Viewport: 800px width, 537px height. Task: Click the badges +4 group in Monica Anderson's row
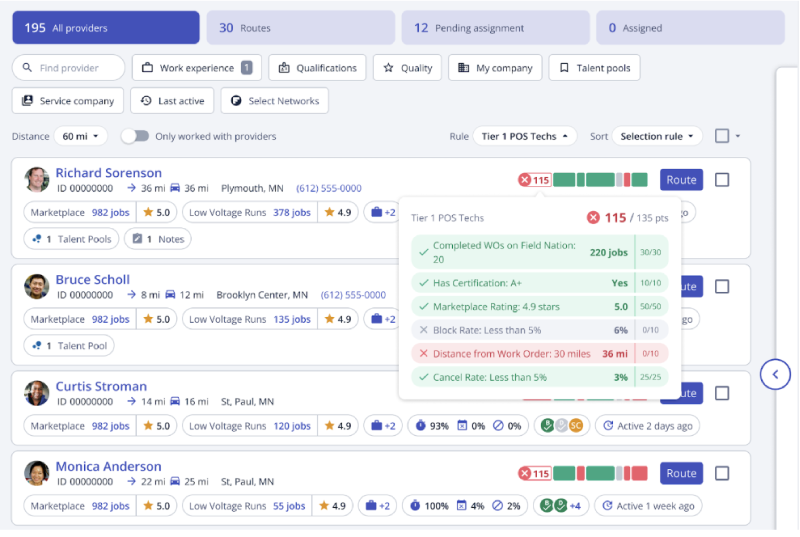[x=561, y=506]
